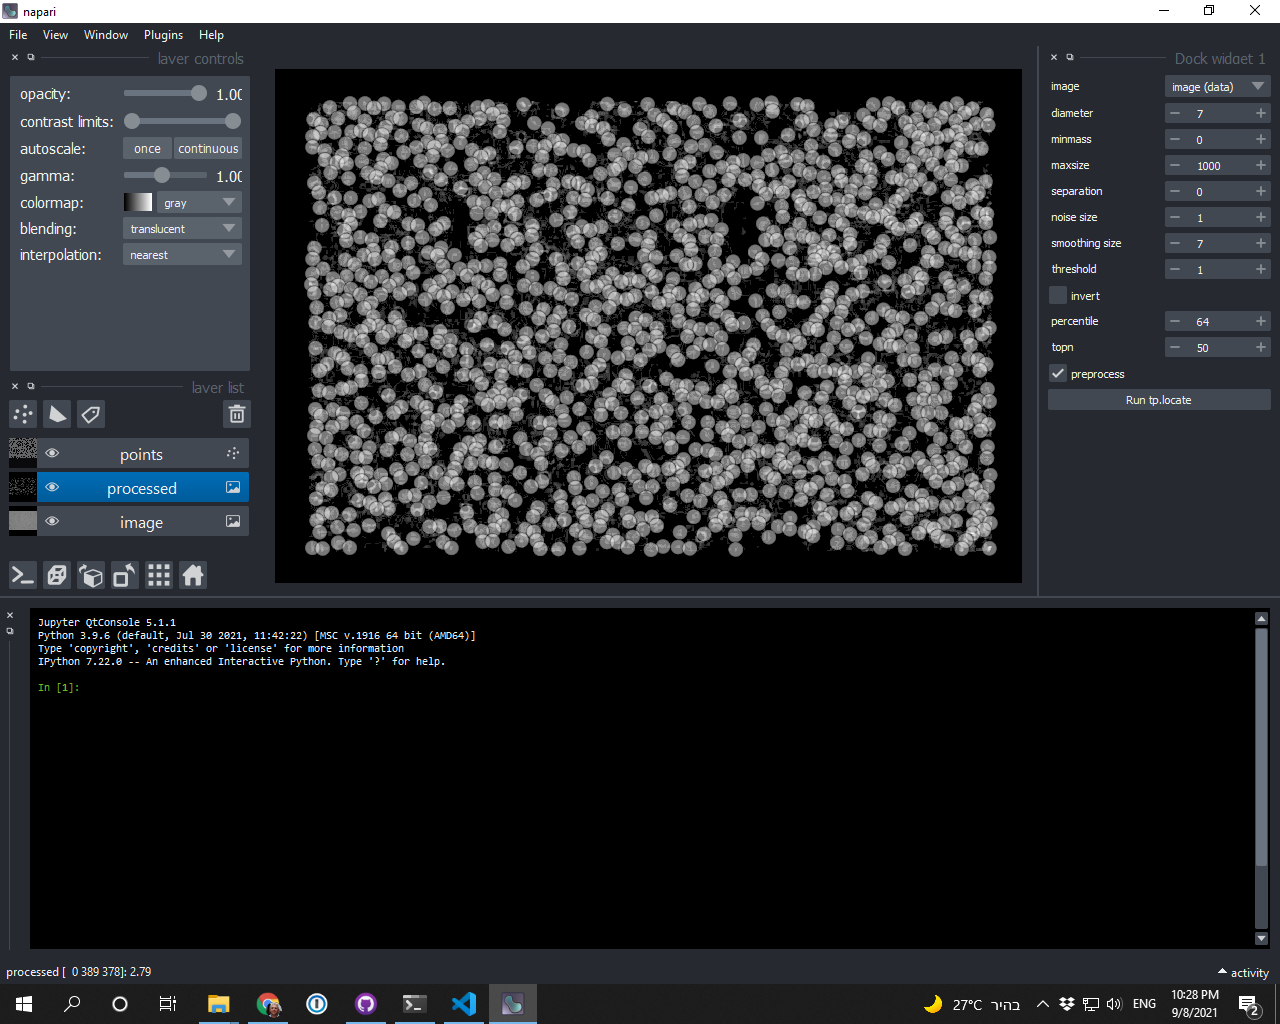Open the napari console icon
Screen dimensions: 1280x1024
point(22,575)
